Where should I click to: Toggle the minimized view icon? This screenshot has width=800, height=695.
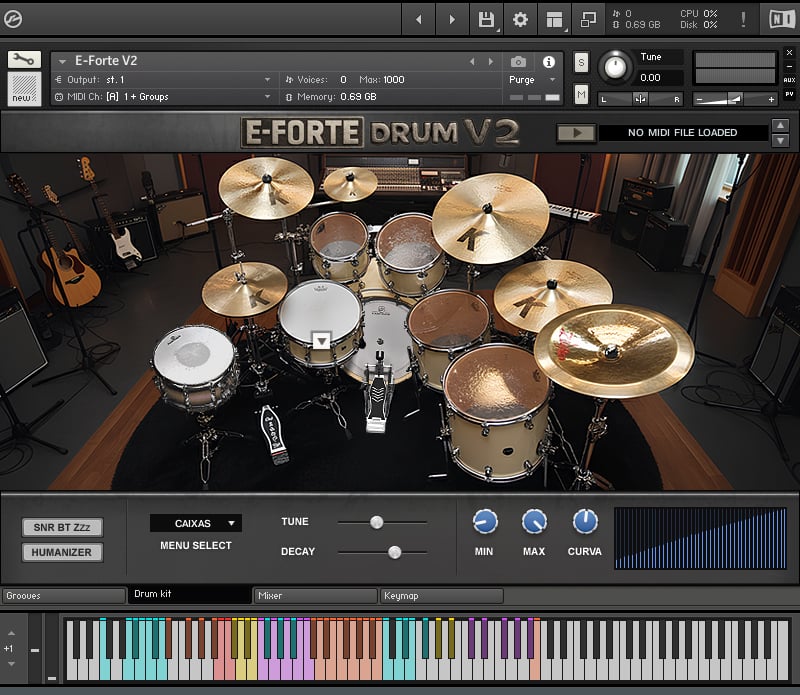(588, 19)
